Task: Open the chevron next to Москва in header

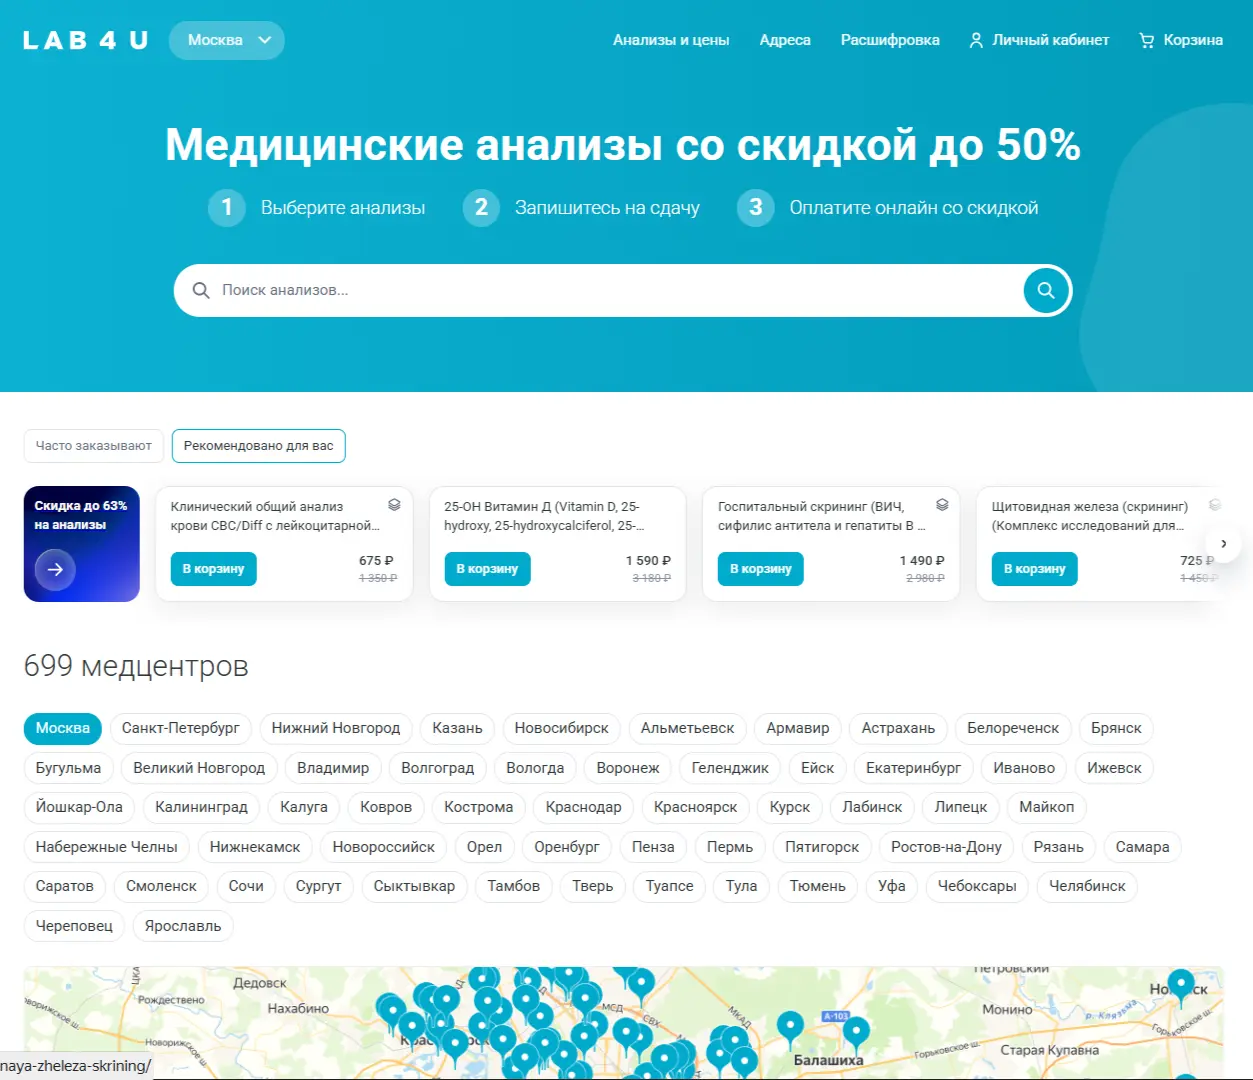Action: (264, 40)
